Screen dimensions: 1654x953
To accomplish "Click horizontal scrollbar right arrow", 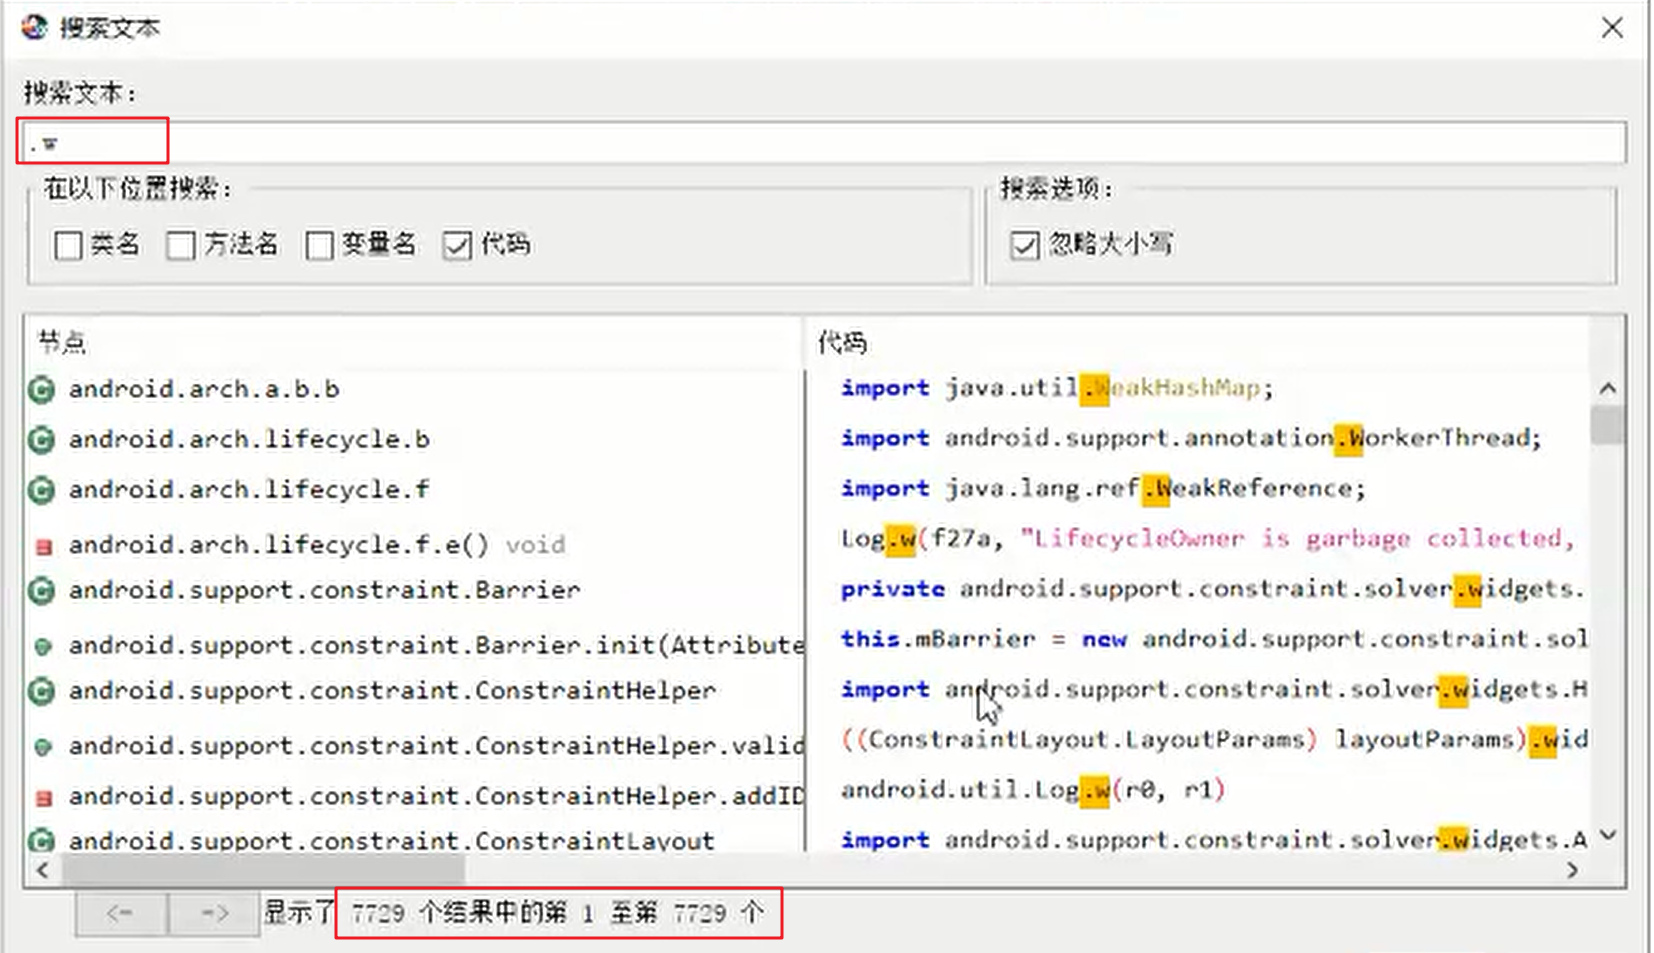I will [1573, 870].
